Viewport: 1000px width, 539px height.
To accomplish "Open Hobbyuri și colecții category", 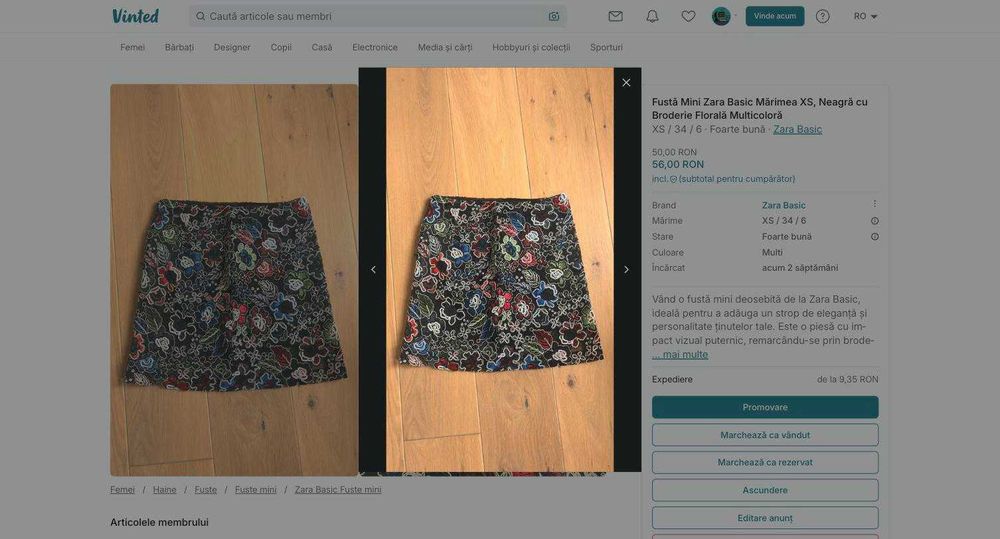I will tap(531, 47).
